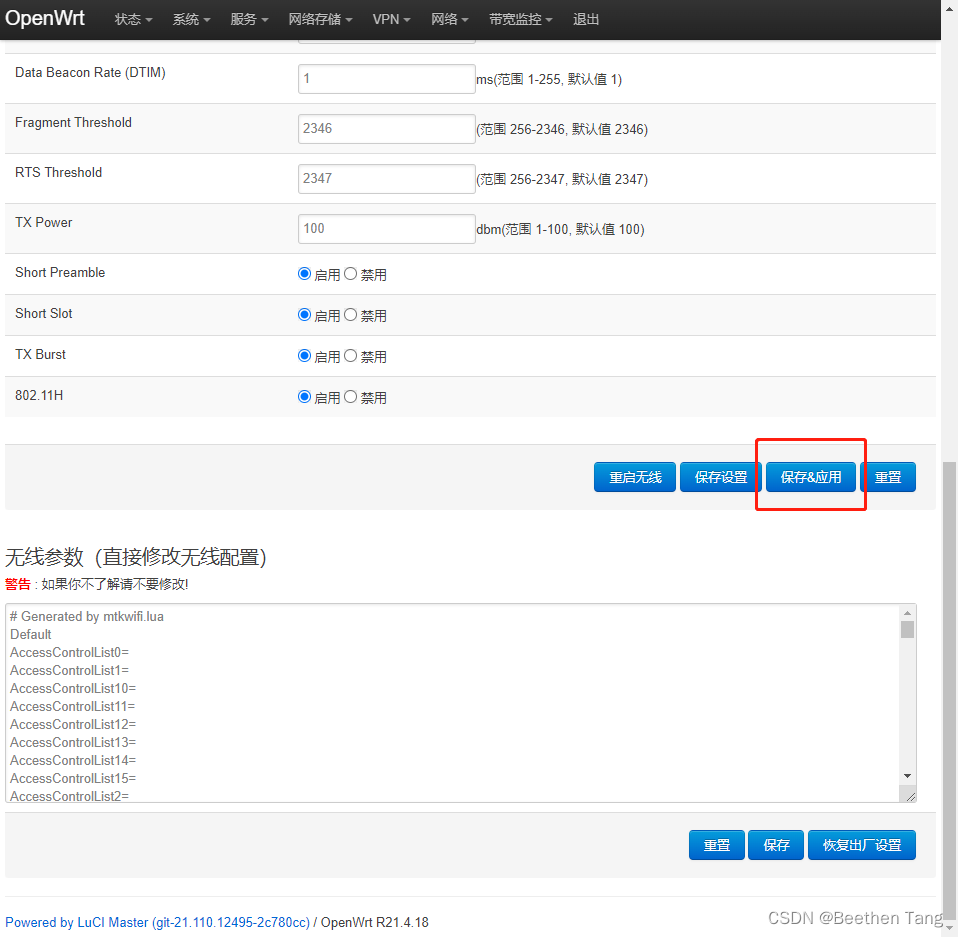Click the '802.11H' label
958x937 pixels.
pyautogui.click(x=39, y=395)
